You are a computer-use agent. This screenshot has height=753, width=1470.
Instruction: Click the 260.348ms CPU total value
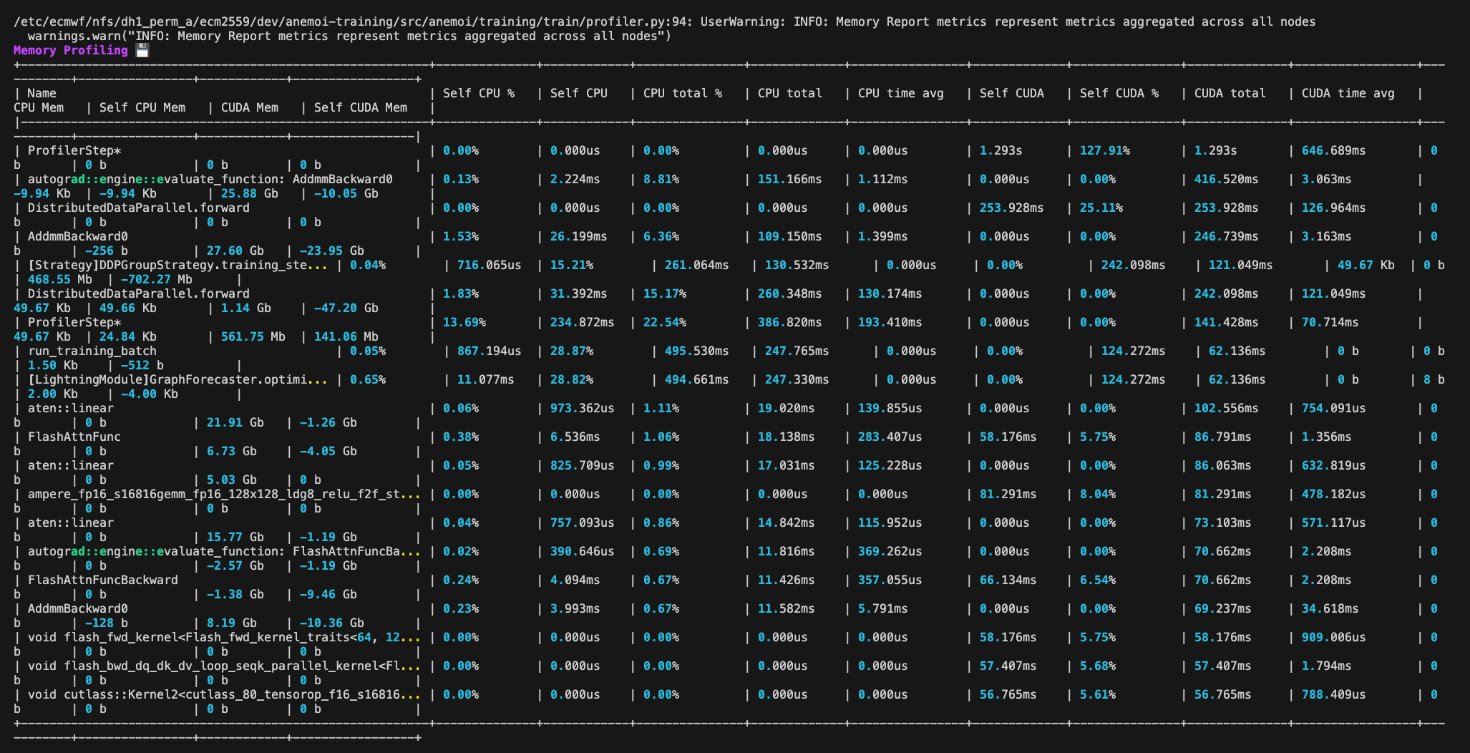pos(791,294)
